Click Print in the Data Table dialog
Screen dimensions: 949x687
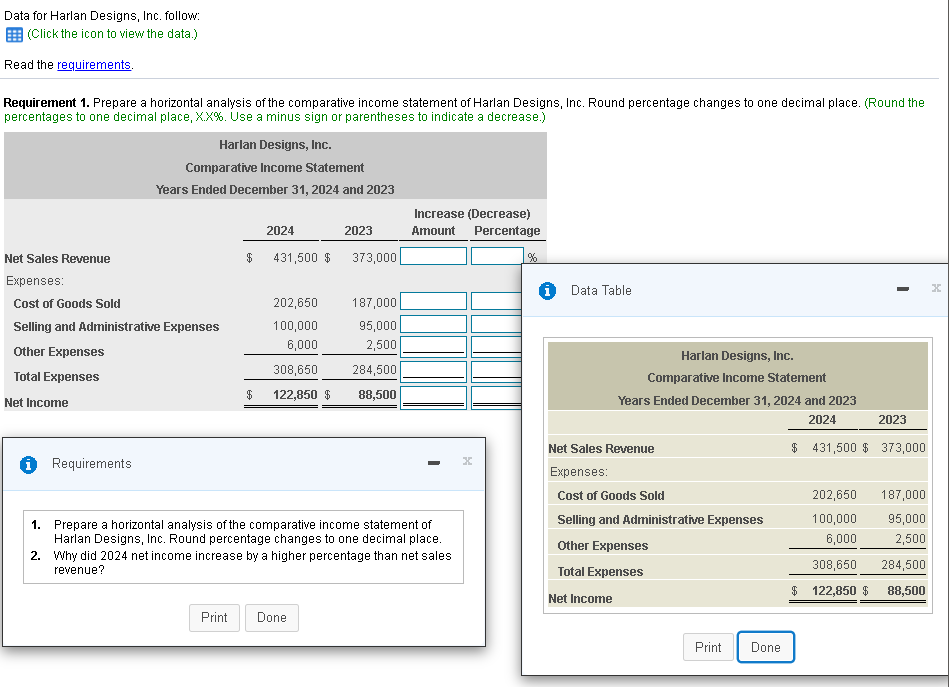click(x=708, y=647)
